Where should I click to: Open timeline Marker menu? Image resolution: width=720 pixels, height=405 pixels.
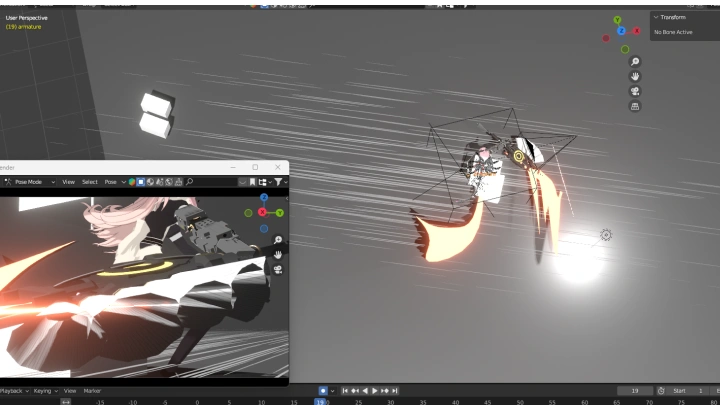92,391
